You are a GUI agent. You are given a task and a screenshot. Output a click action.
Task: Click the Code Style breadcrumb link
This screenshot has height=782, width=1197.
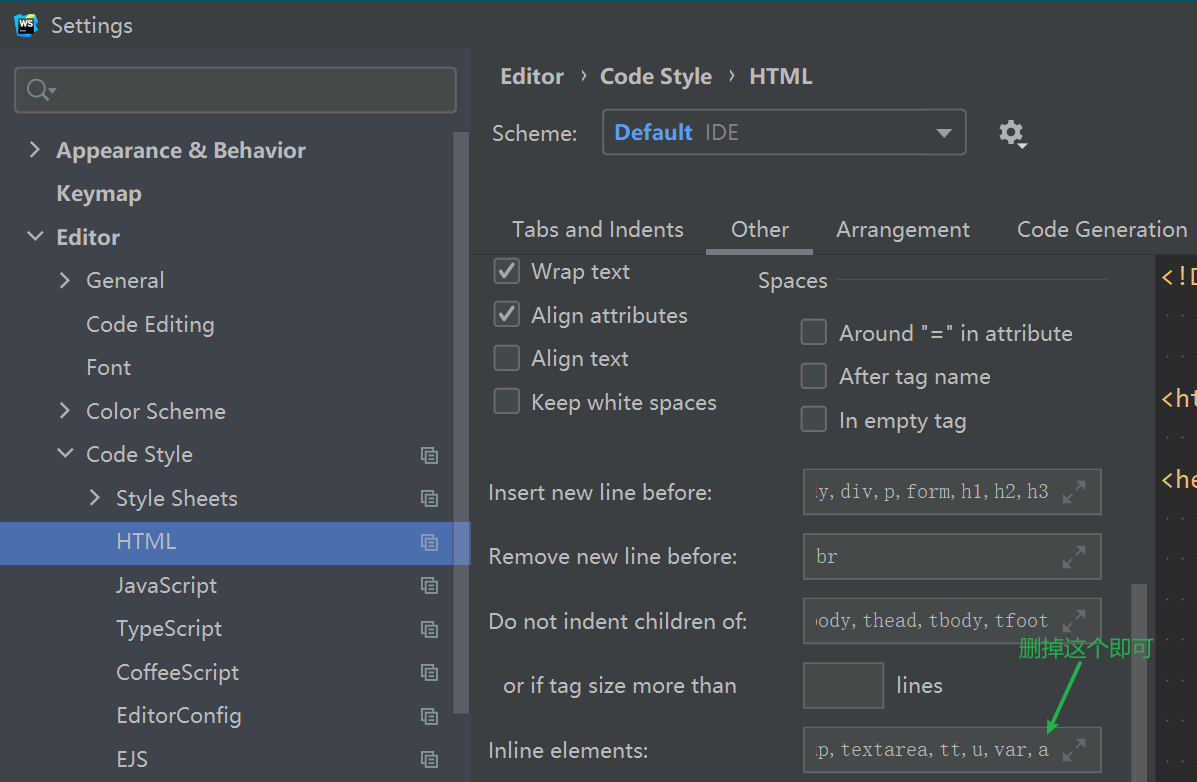(x=655, y=76)
